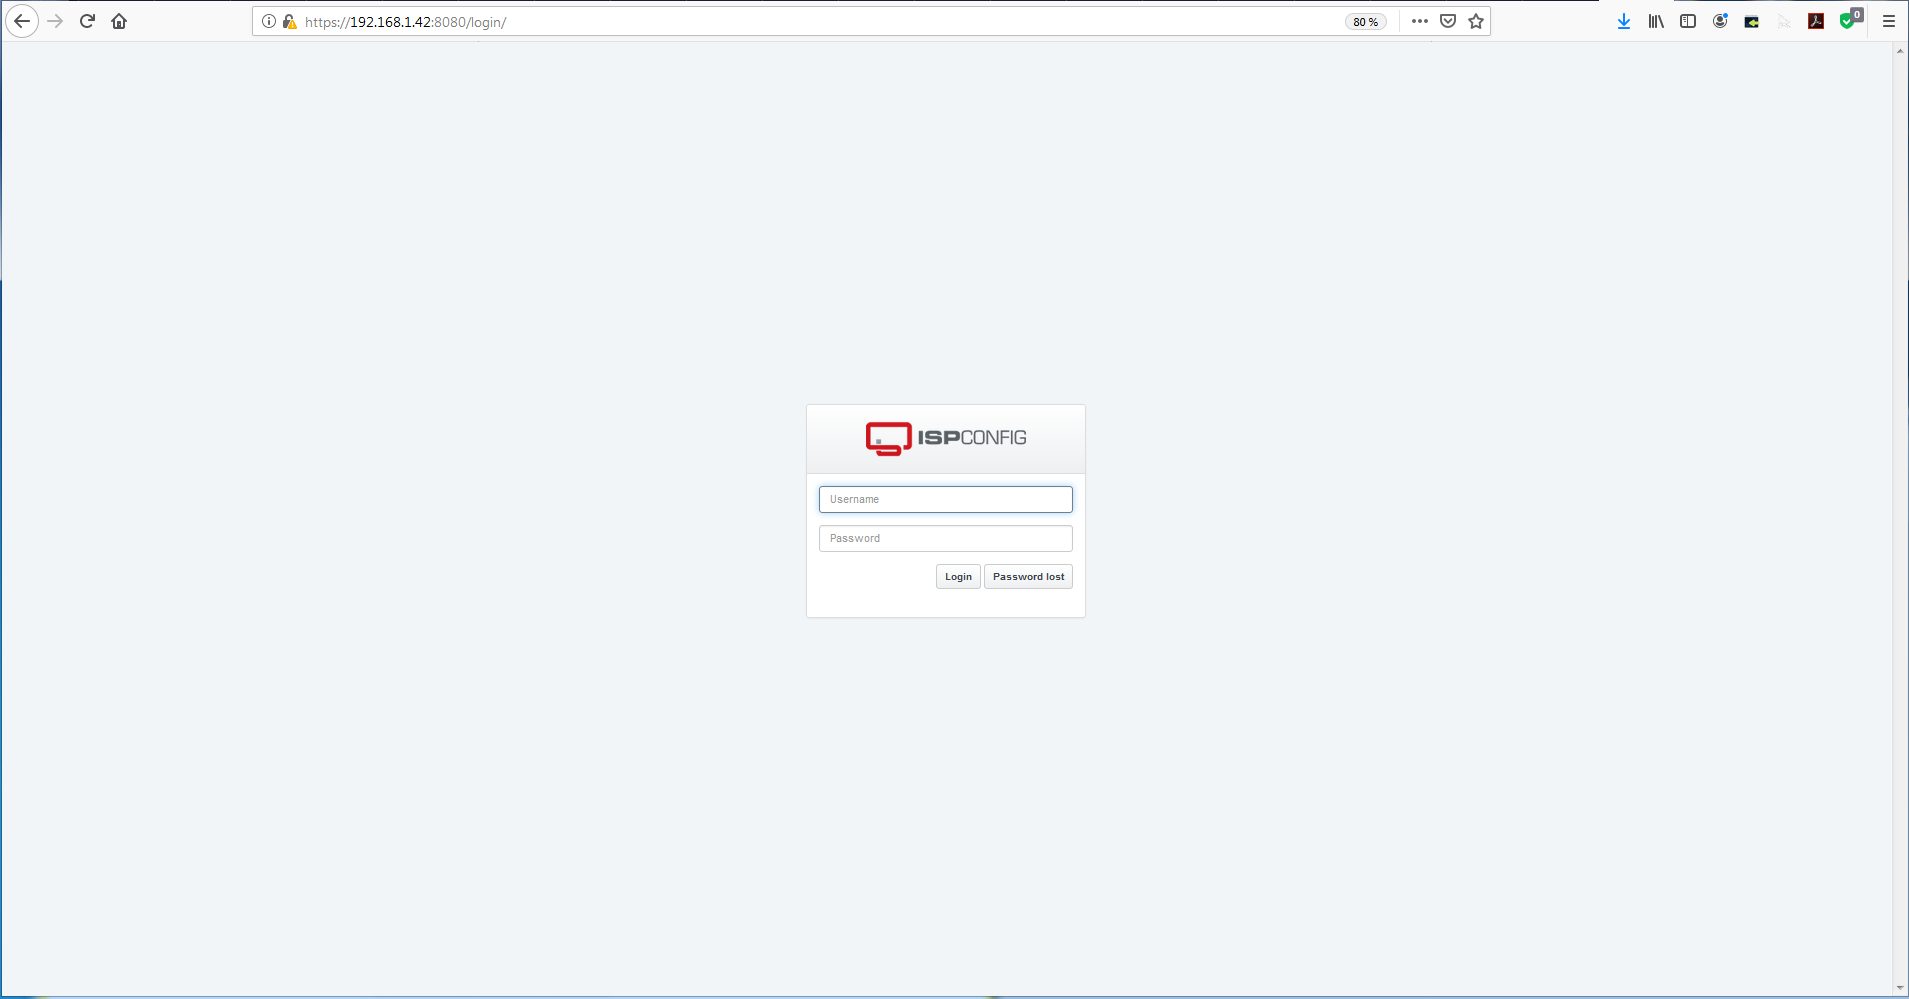Click the page scrollbar up arrow
This screenshot has width=1909, height=999.
1900,50
